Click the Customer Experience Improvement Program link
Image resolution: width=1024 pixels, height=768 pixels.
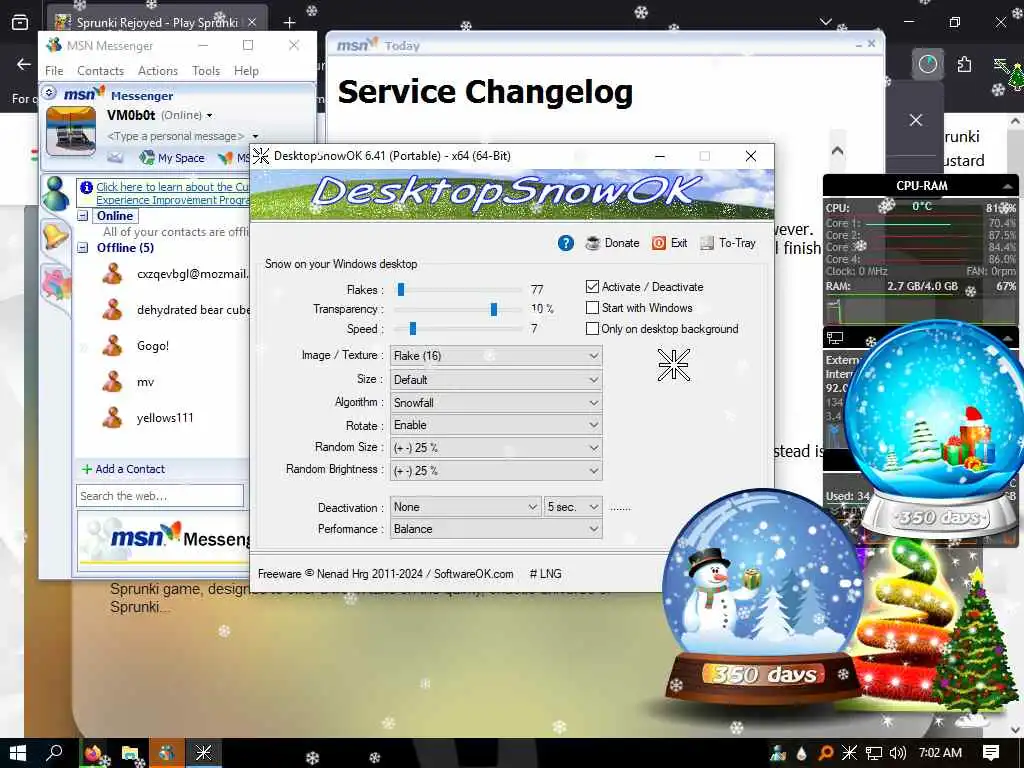pos(172,193)
